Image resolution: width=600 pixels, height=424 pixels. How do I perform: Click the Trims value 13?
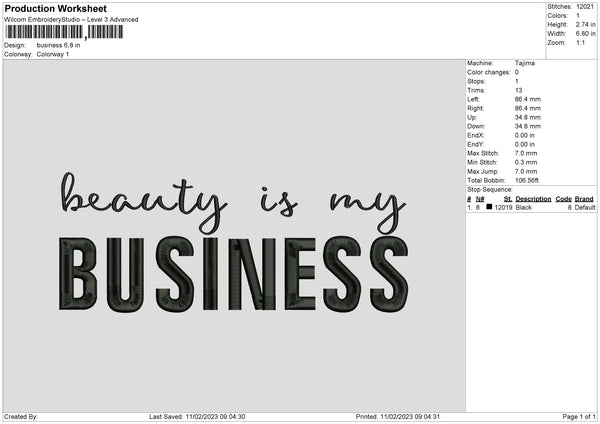coord(518,91)
